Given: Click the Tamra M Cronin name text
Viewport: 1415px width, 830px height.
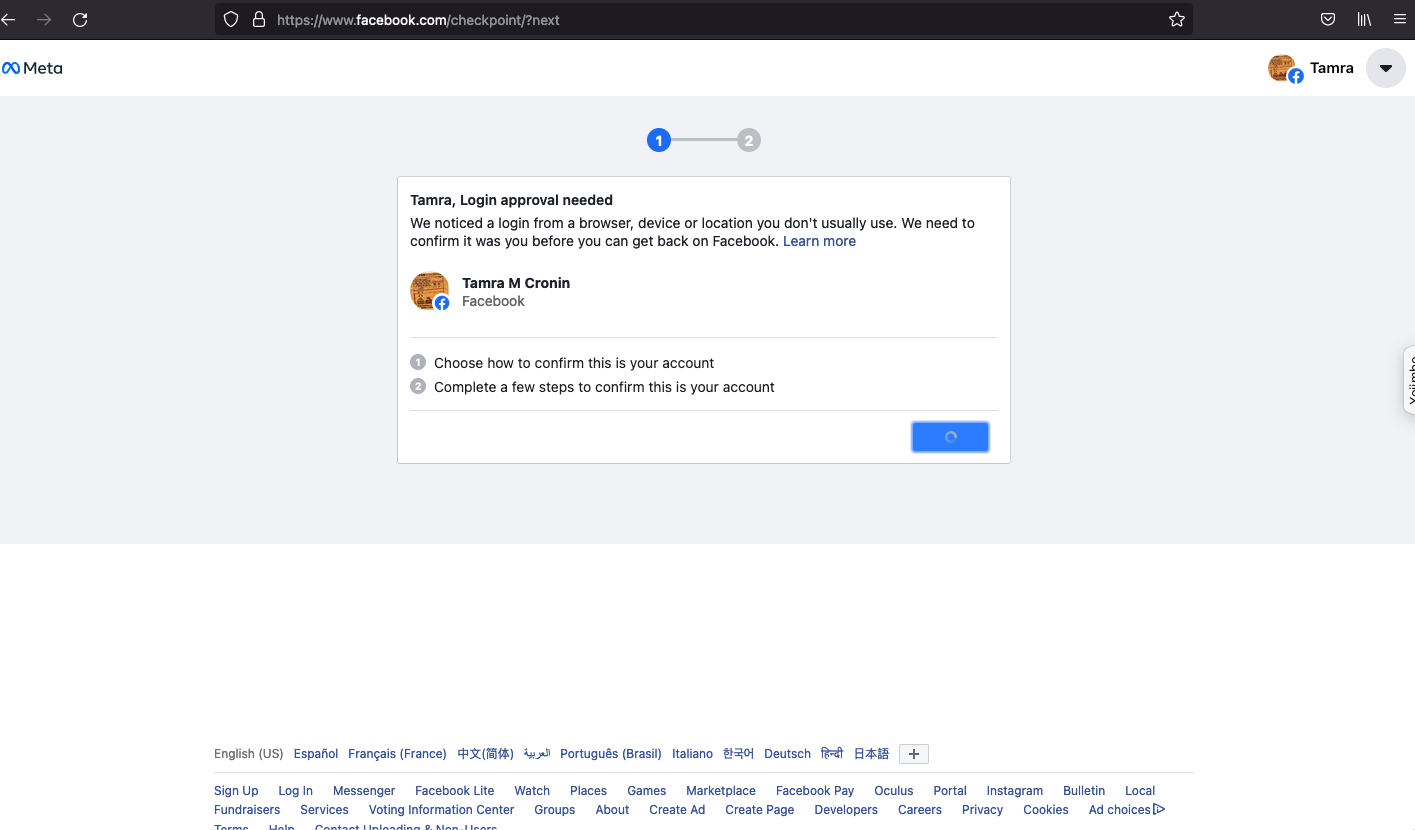Looking at the screenshot, I should pyautogui.click(x=516, y=283).
